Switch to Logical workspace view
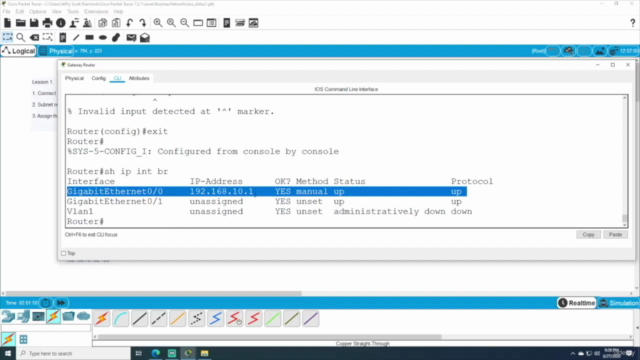The height and width of the screenshot is (360, 640). [x=19, y=51]
